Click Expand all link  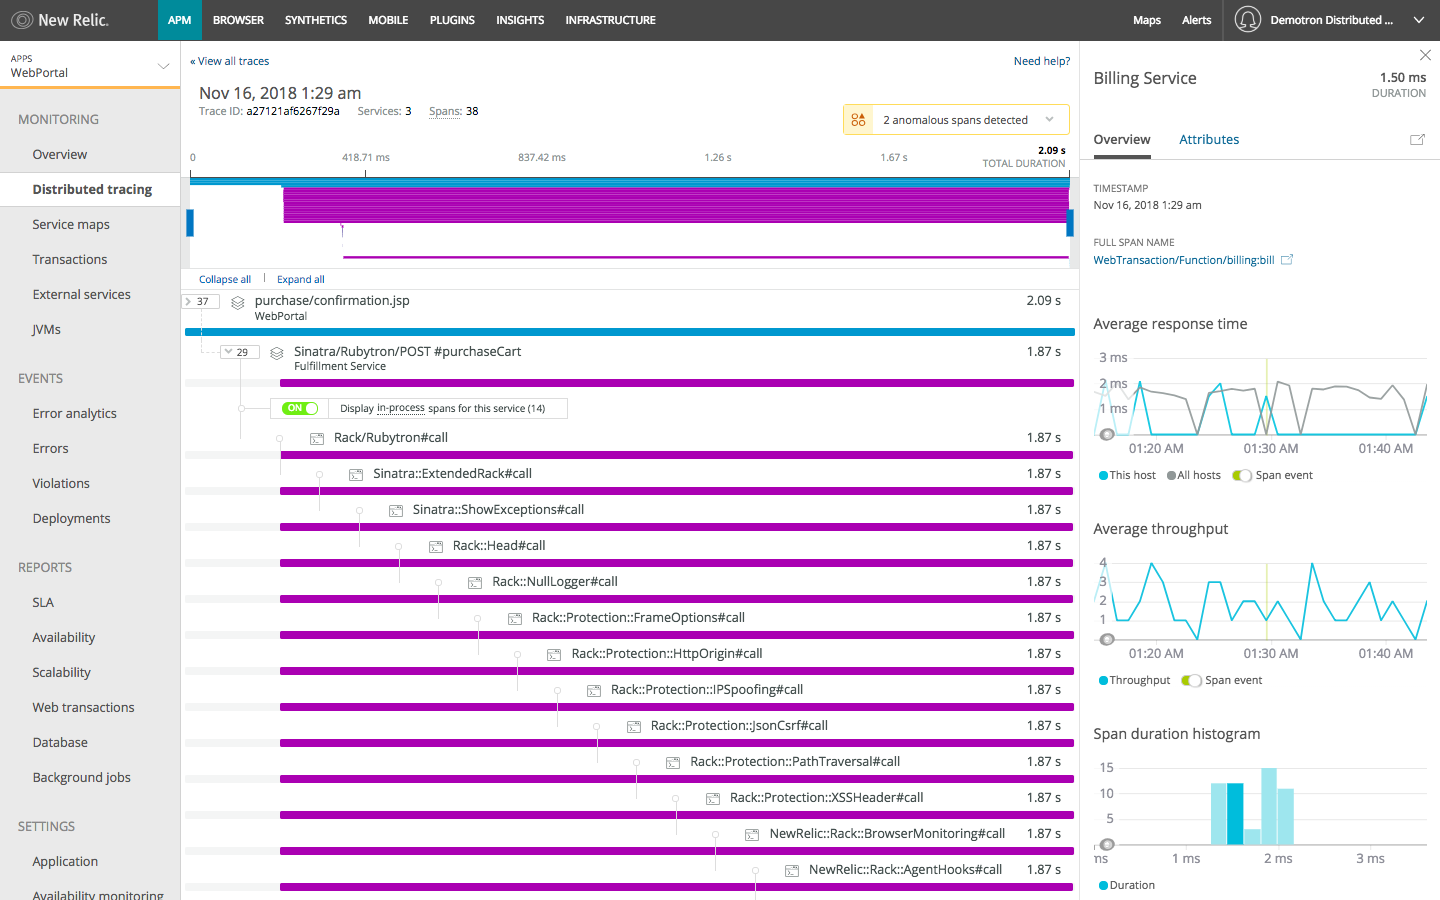tap(301, 280)
